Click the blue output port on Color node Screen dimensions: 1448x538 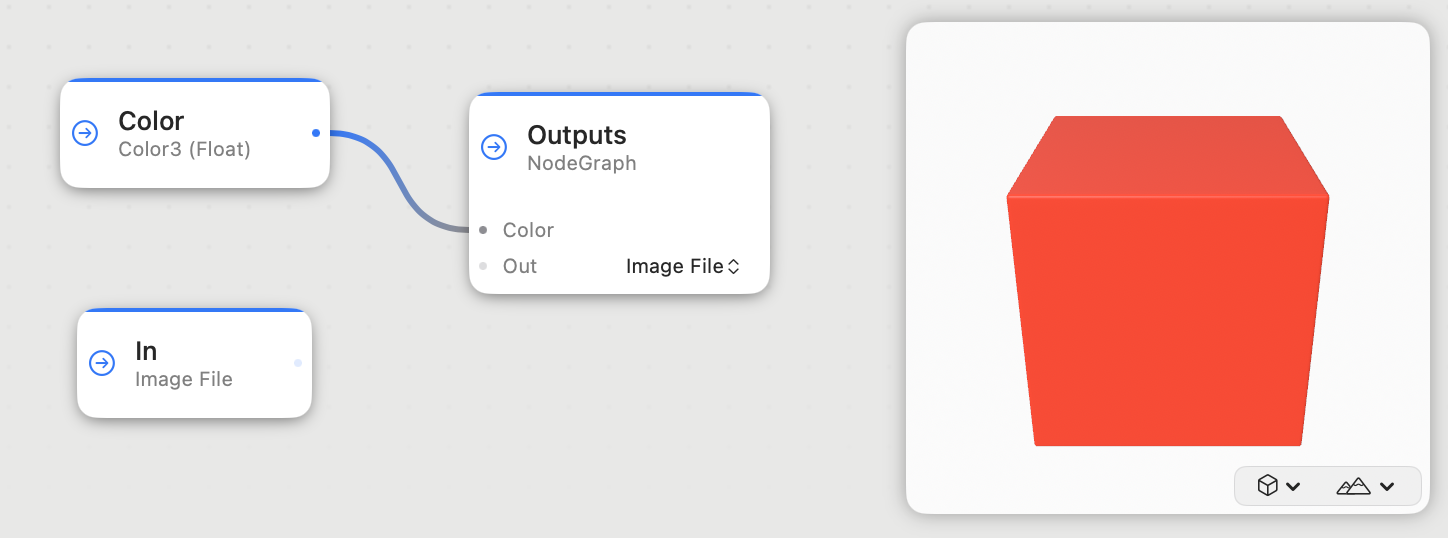316,133
